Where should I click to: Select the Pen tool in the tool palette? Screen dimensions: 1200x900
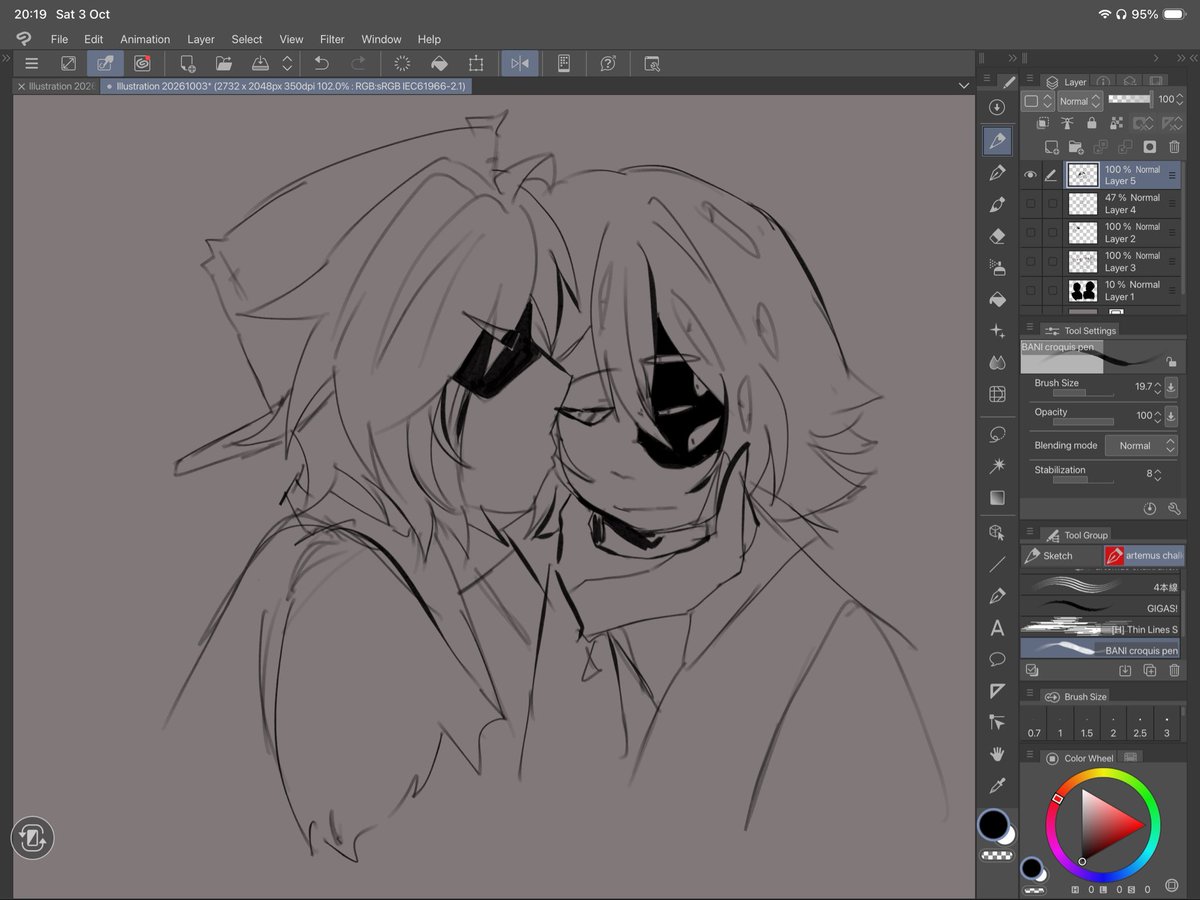click(x=997, y=172)
